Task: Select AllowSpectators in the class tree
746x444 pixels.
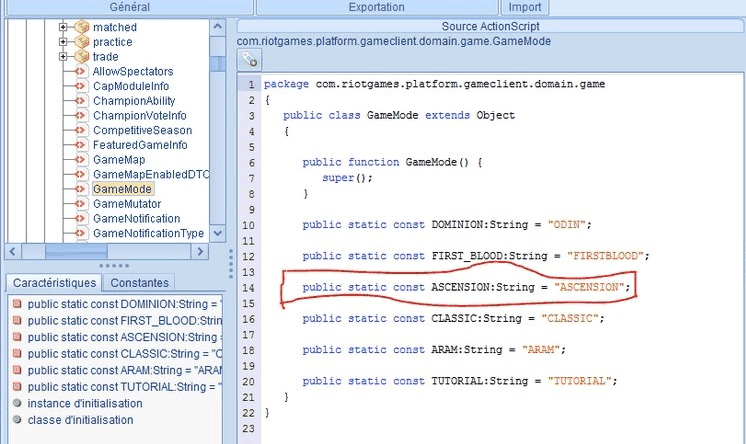Action: [133, 71]
